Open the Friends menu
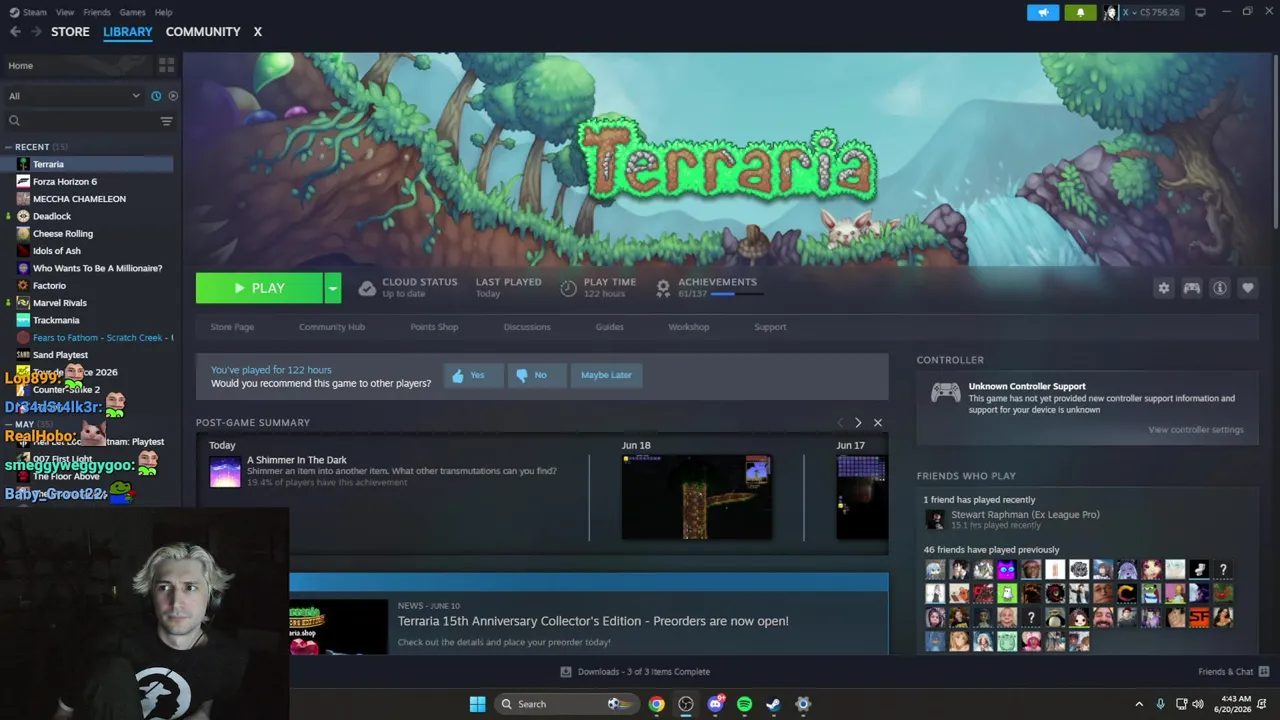1280x720 pixels. [x=97, y=12]
